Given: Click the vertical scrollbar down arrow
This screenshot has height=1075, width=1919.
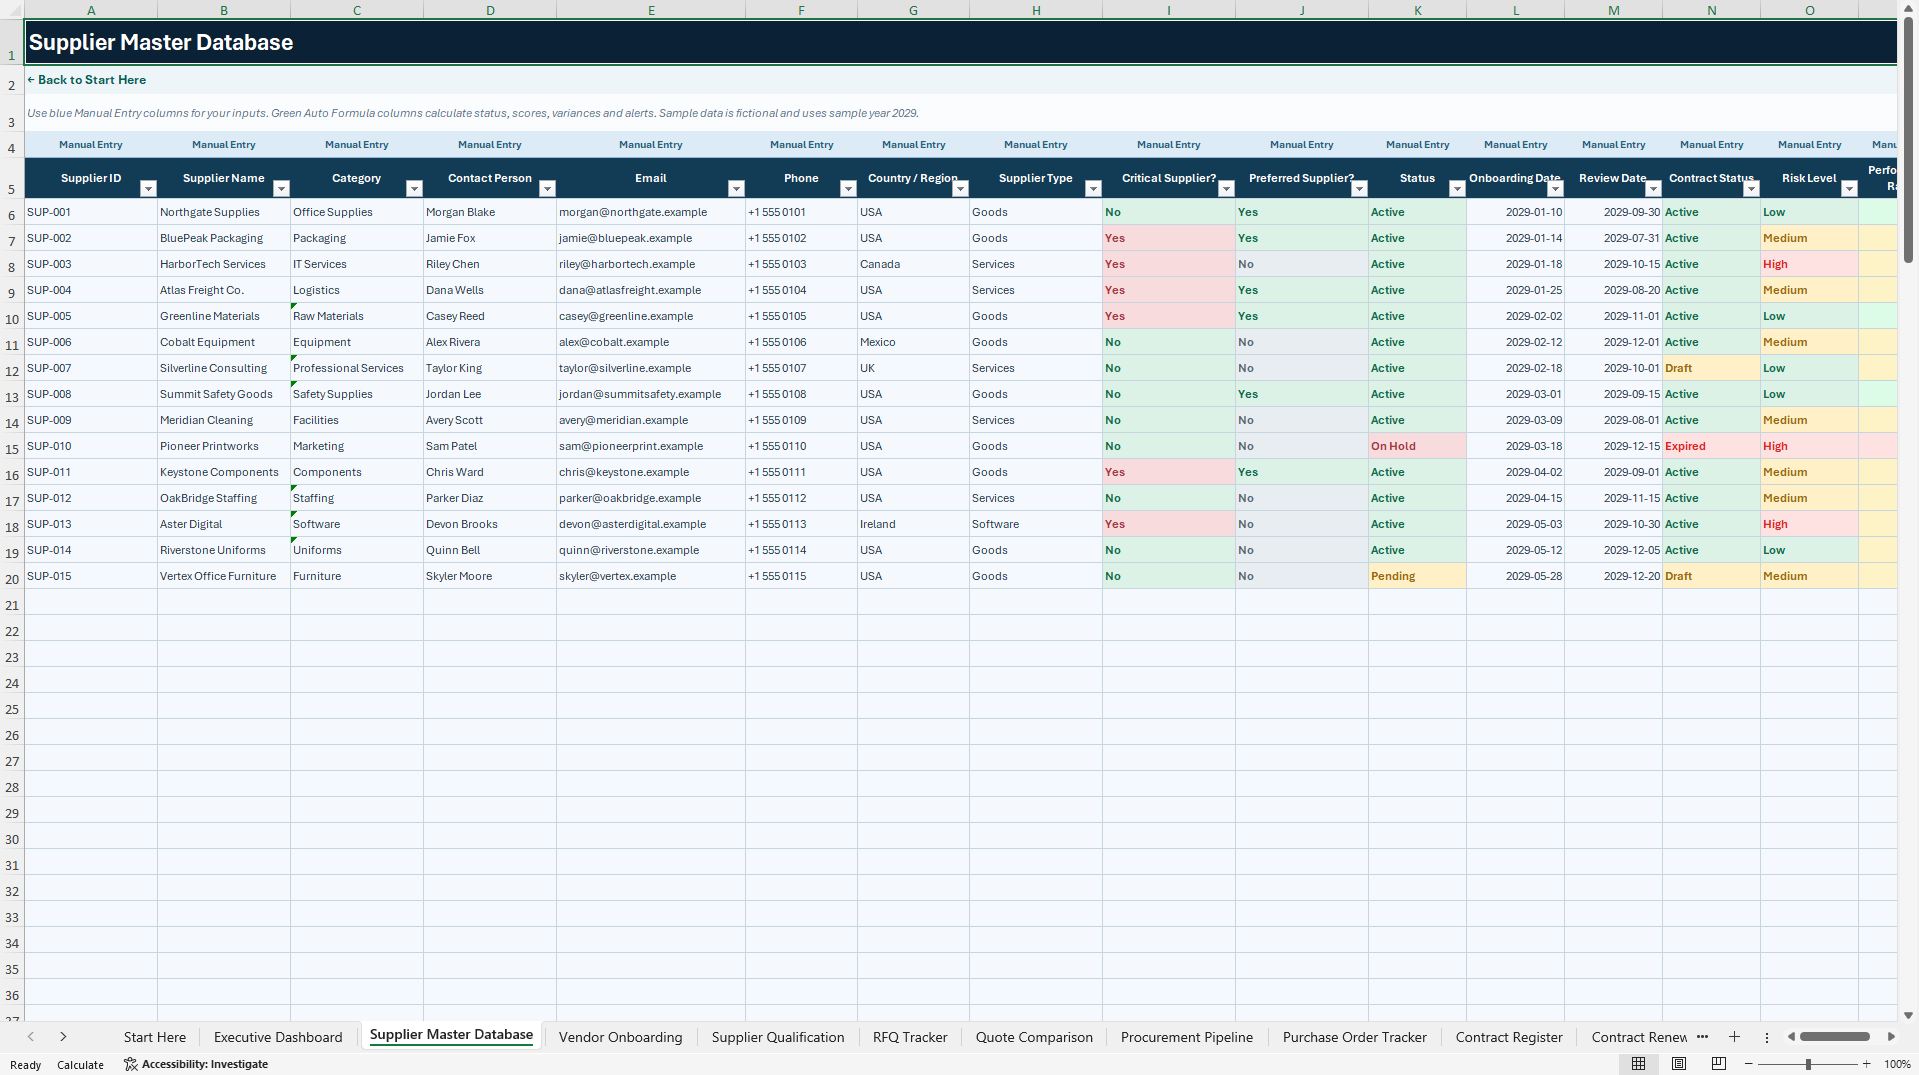Looking at the screenshot, I should pyautogui.click(x=1909, y=1015).
